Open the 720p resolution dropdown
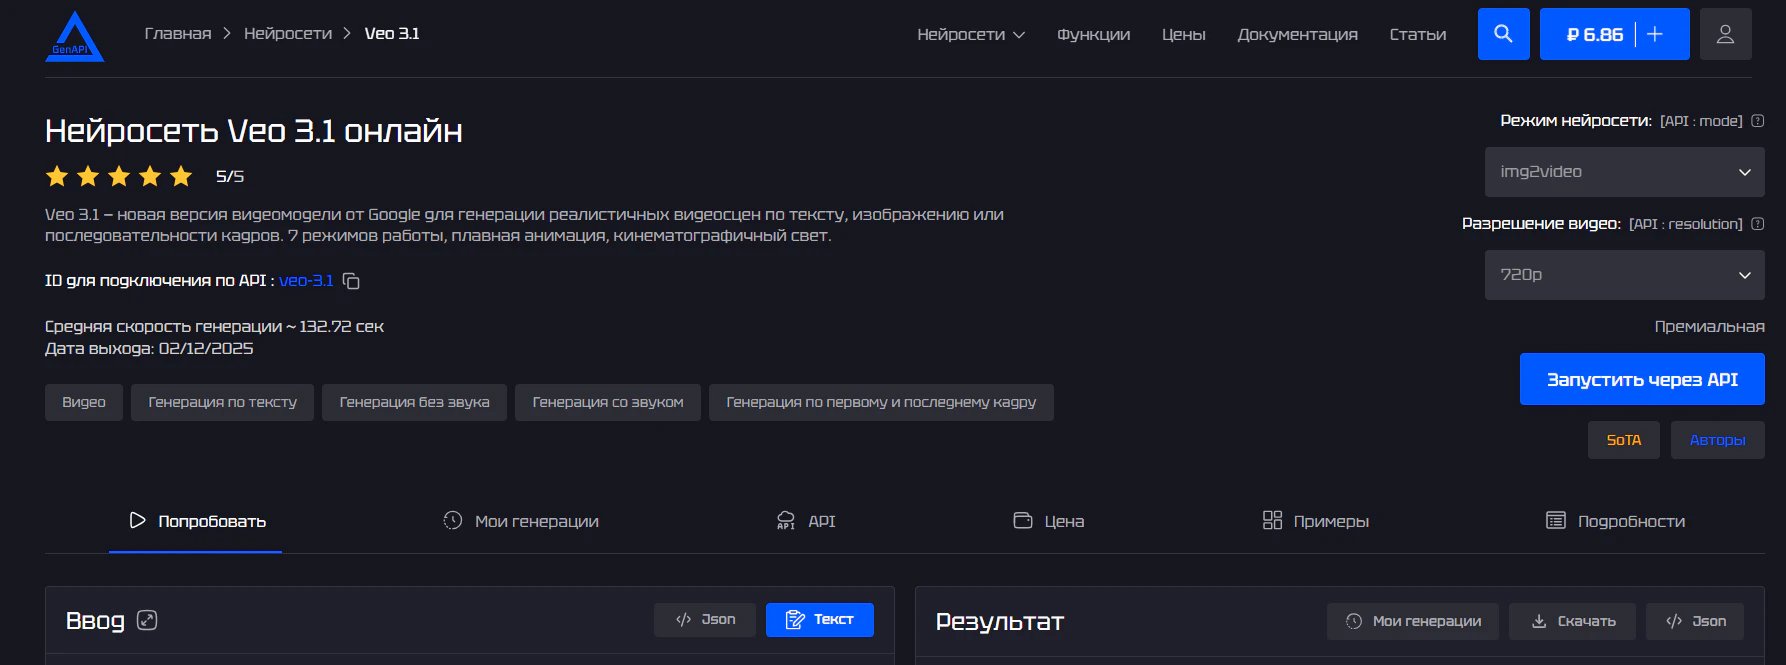Viewport: 1786px width, 665px height. [1625, 275]
